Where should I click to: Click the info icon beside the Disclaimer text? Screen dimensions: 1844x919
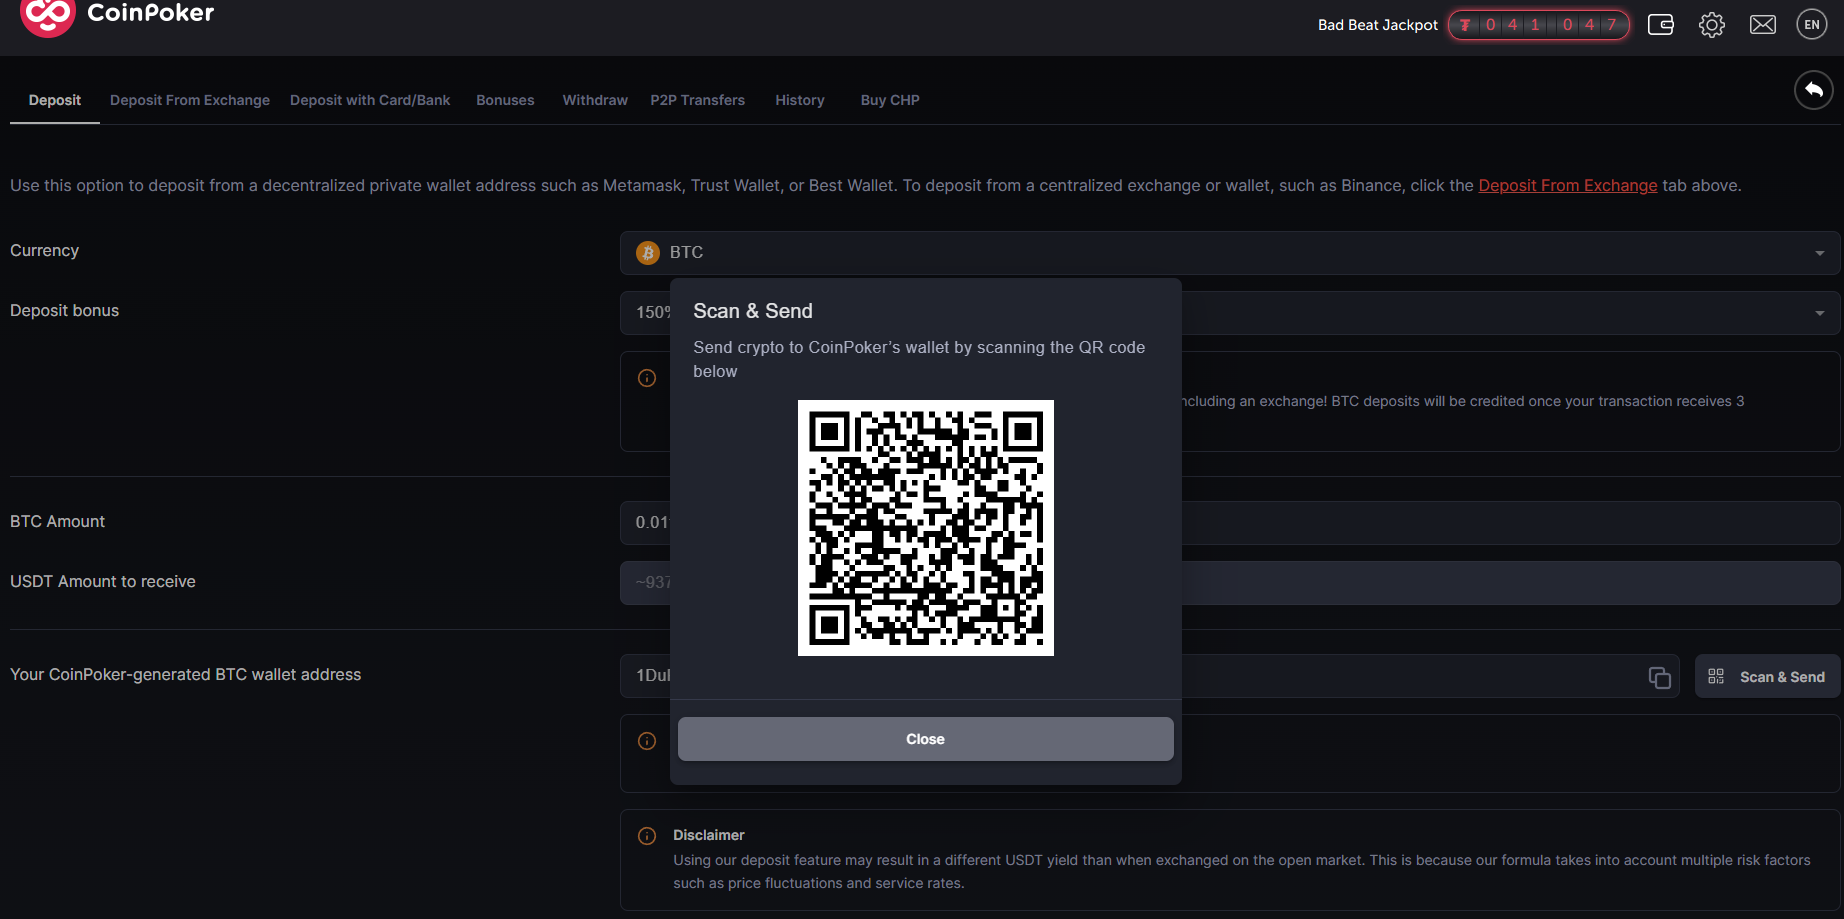click(x=646, y=835)
